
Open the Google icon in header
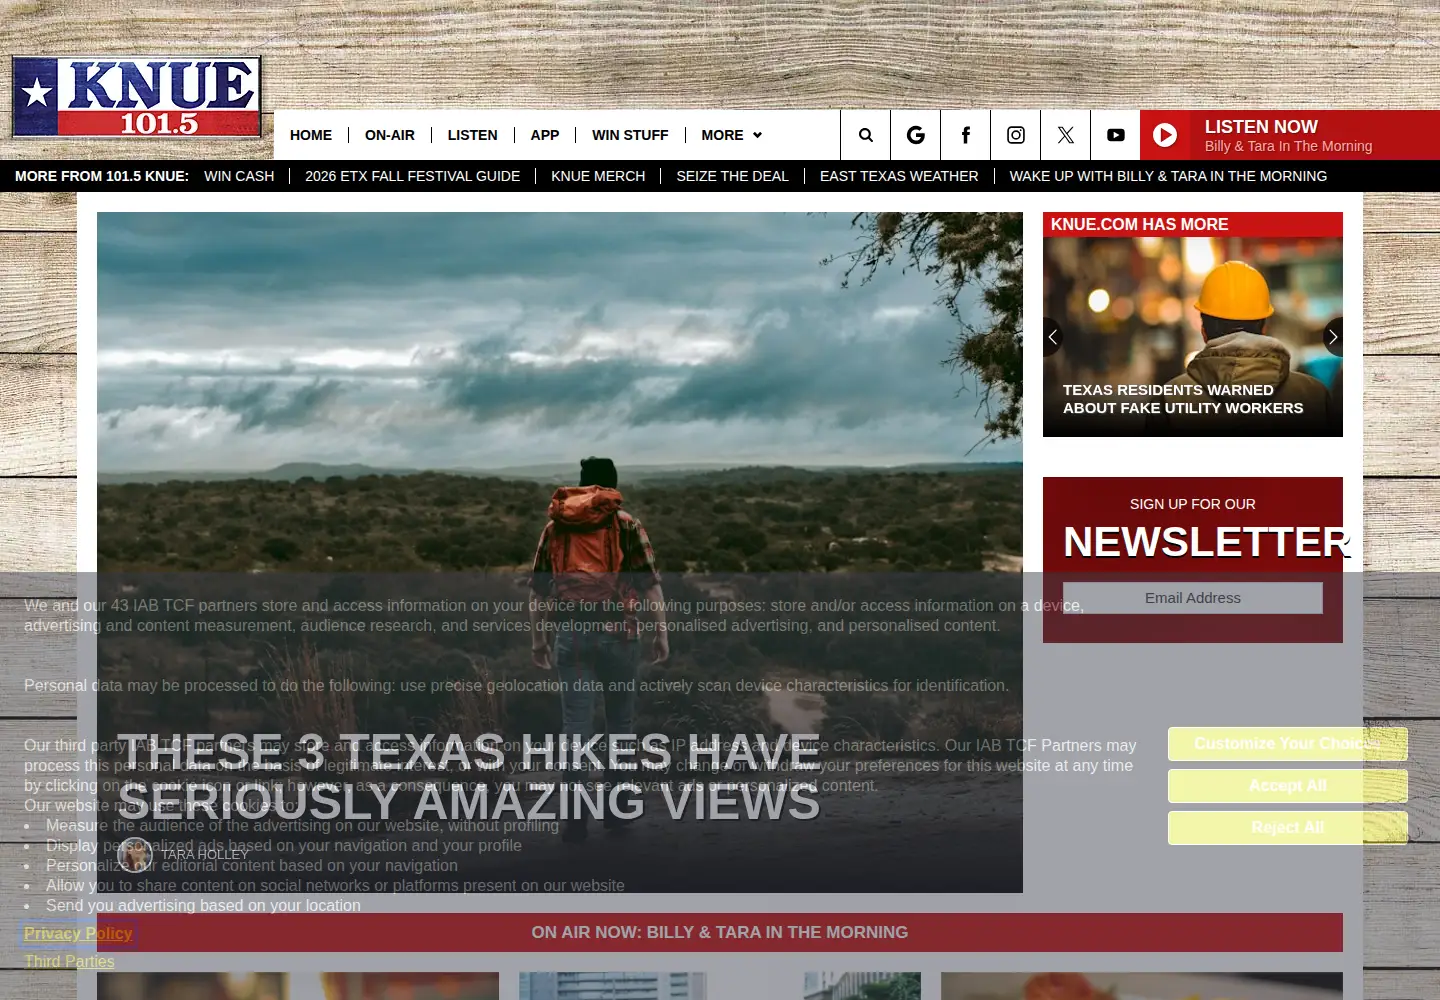click(x=916, y=135)
